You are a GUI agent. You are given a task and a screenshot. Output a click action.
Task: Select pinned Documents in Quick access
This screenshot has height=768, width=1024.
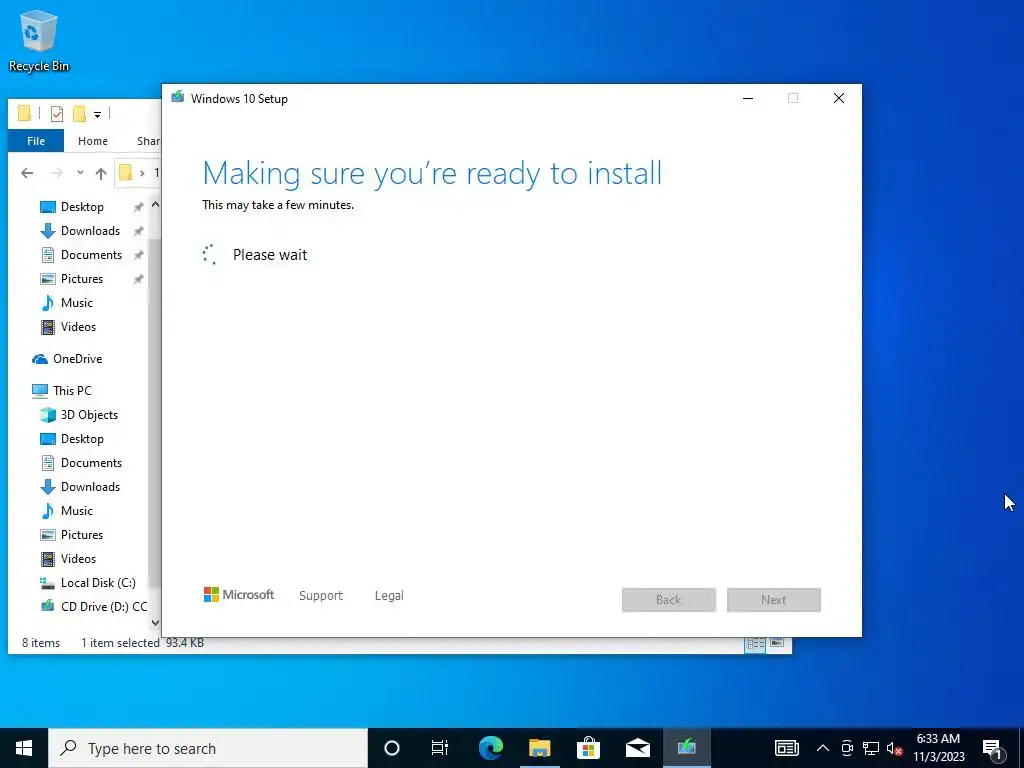click(91, 255)
